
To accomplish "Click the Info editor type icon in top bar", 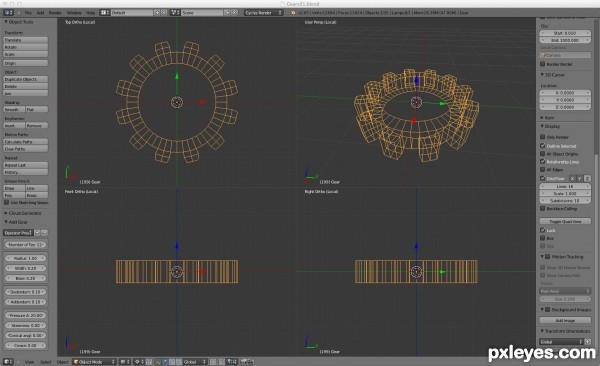I will point(8,13).
